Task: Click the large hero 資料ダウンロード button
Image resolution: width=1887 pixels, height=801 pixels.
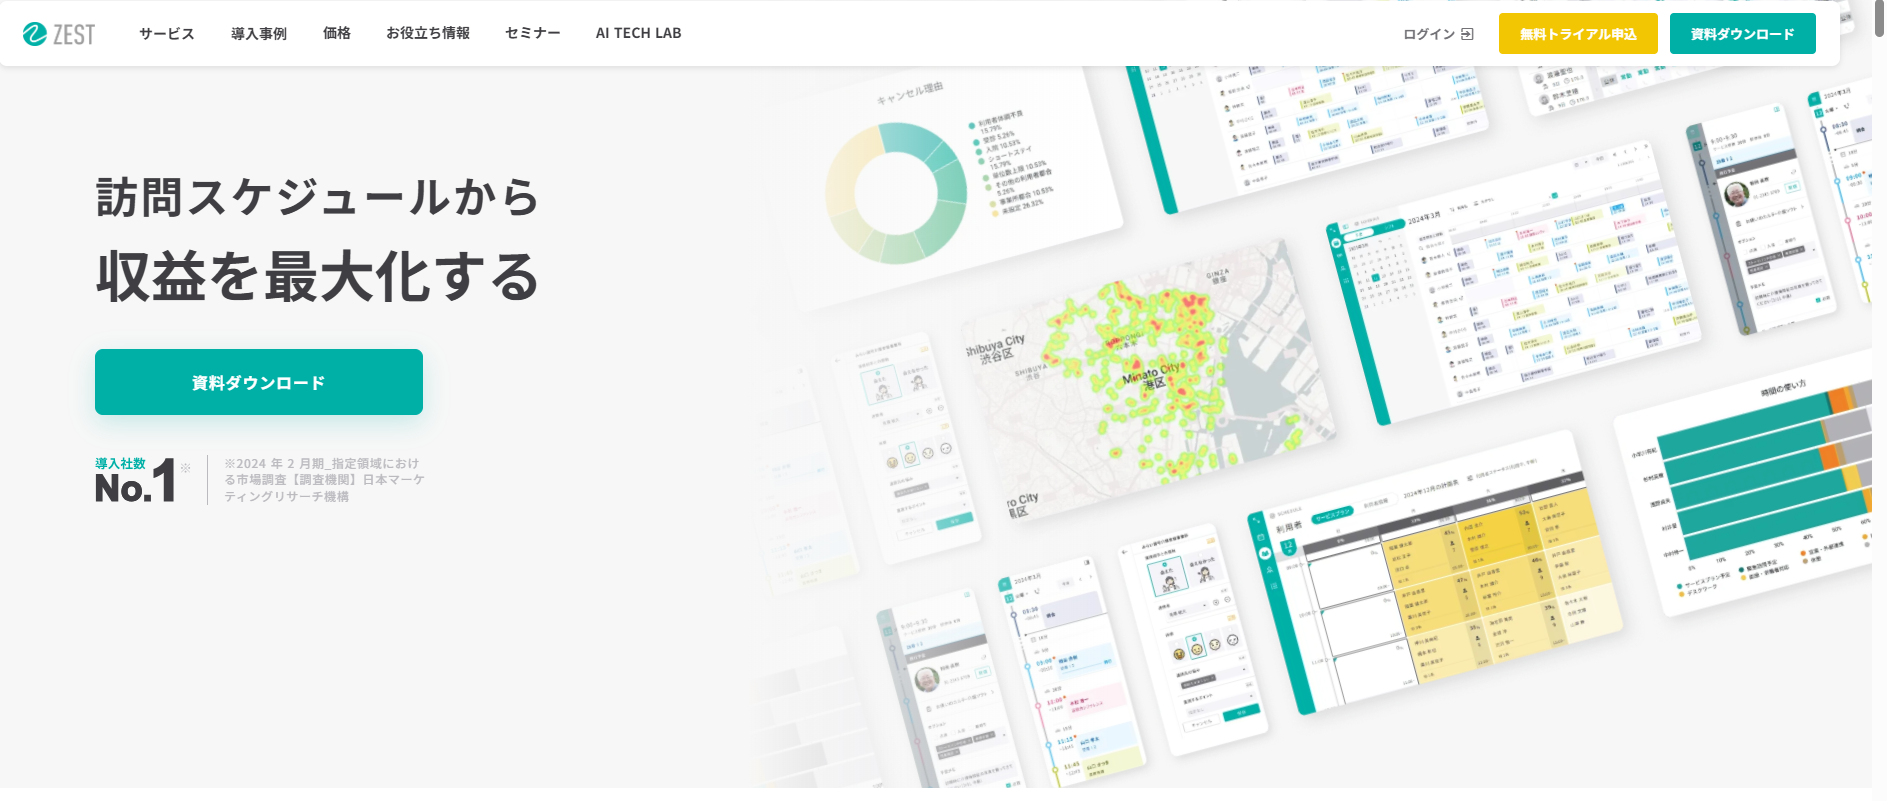Action: pyautogui.click(x=259, y=382)
